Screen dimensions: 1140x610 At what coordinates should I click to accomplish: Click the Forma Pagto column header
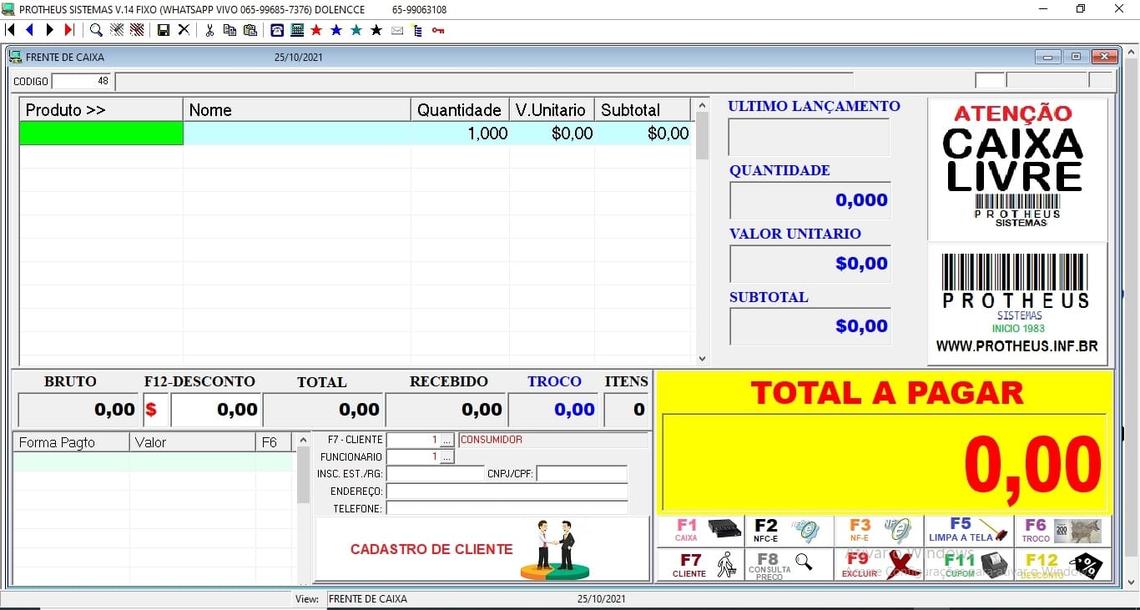coord(71,442)
